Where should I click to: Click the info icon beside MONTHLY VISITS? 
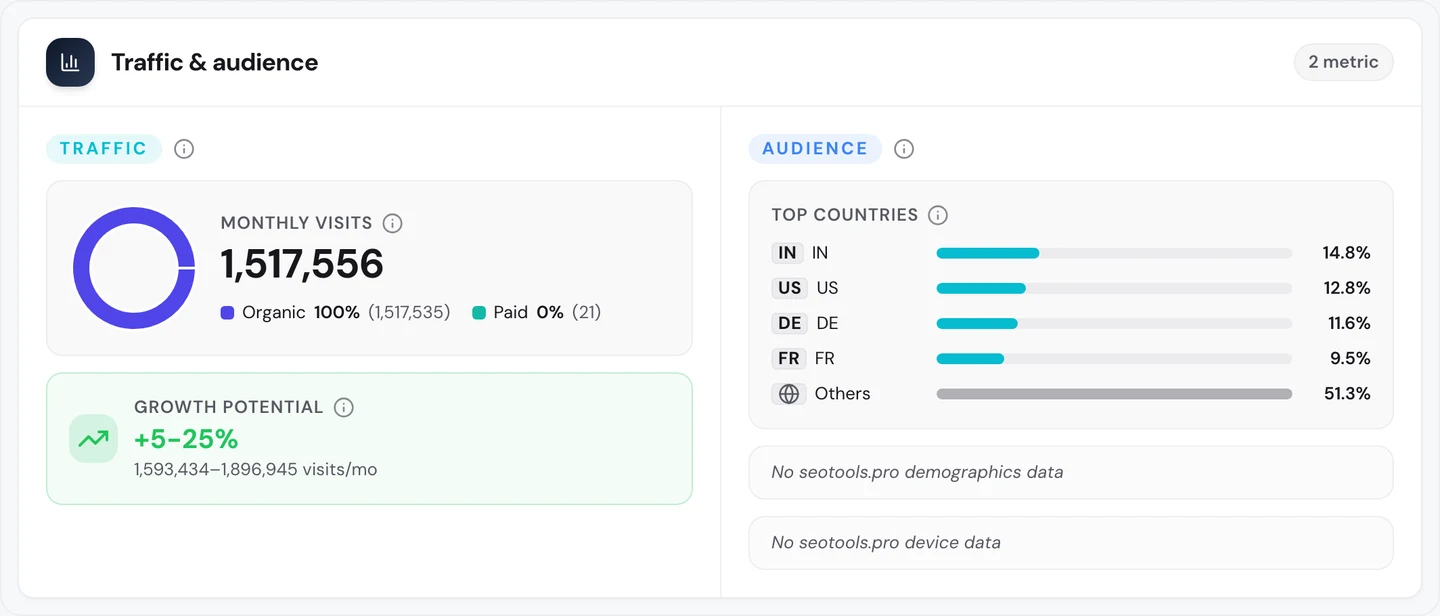[393, 223]
